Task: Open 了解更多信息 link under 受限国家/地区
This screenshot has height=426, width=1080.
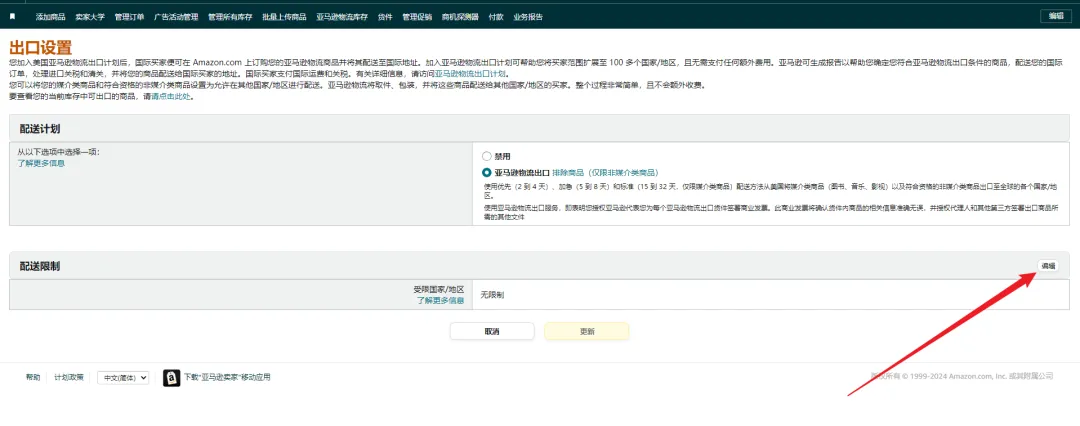Action: point(440,301)
